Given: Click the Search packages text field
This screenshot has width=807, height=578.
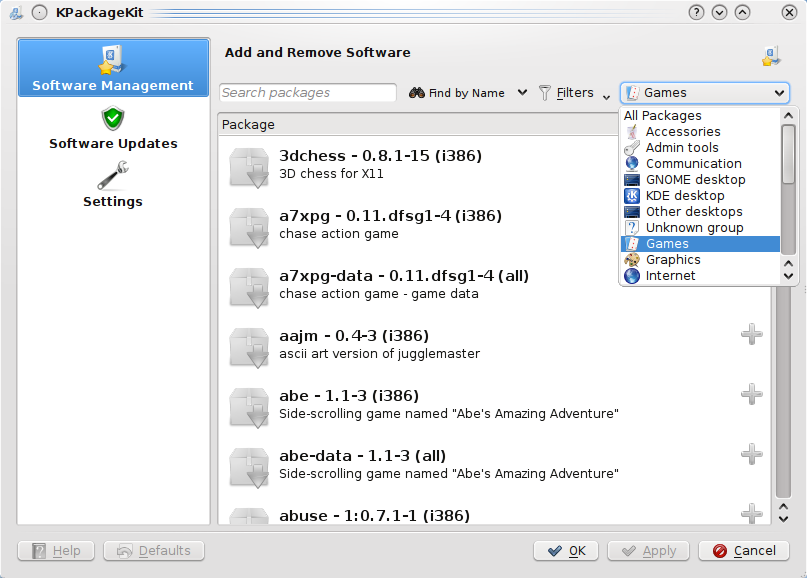Looking at the screenshot, I should 308,93.
